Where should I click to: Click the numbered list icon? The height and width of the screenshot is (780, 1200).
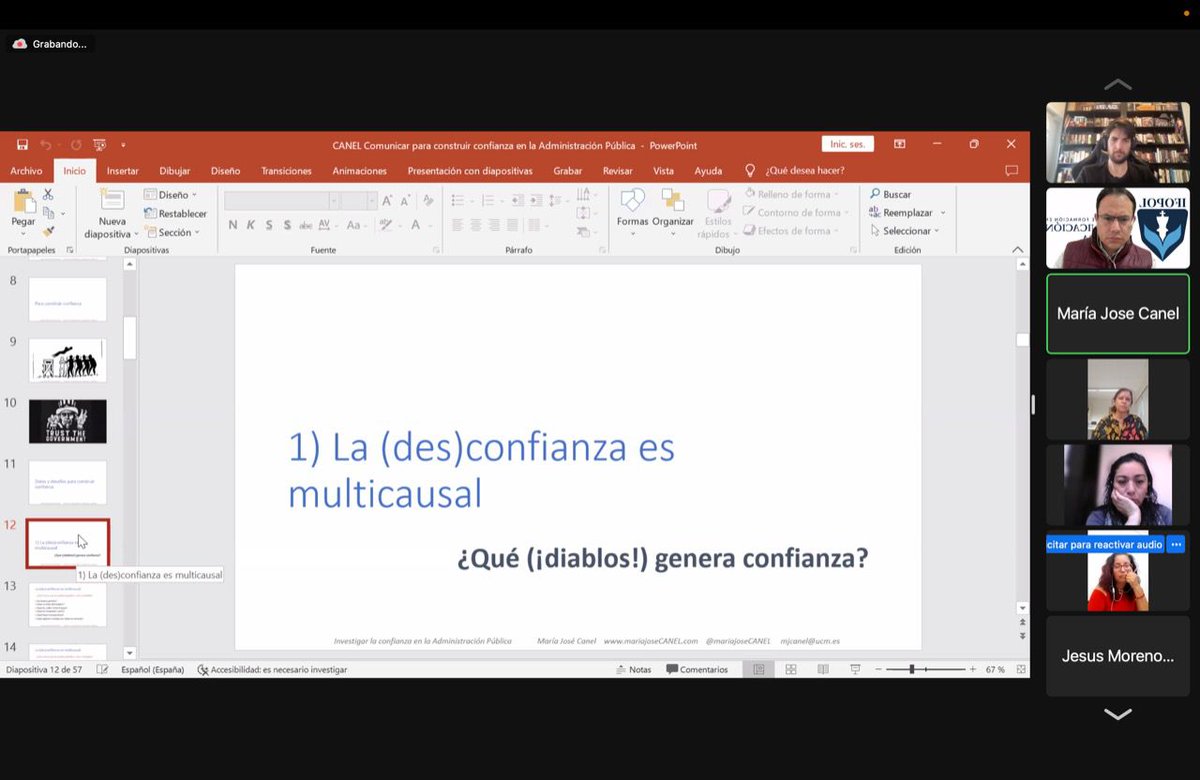coord(488,201)
